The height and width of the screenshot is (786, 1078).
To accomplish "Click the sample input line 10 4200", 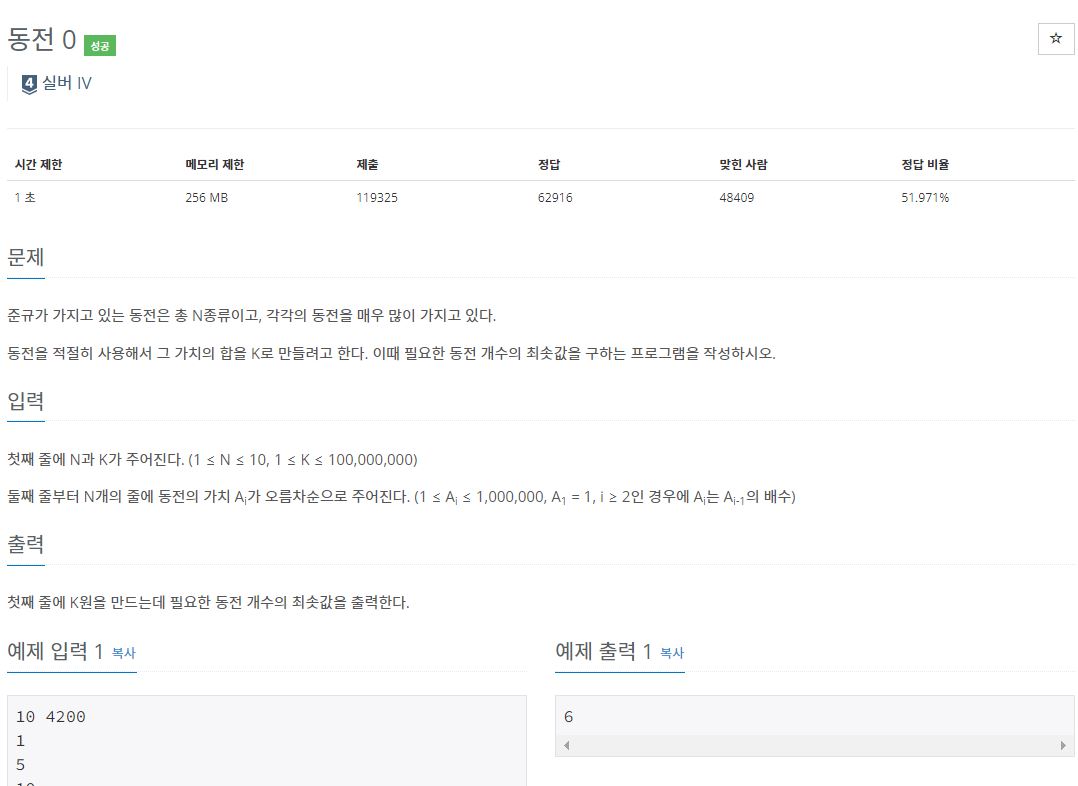I will point(51,717).
